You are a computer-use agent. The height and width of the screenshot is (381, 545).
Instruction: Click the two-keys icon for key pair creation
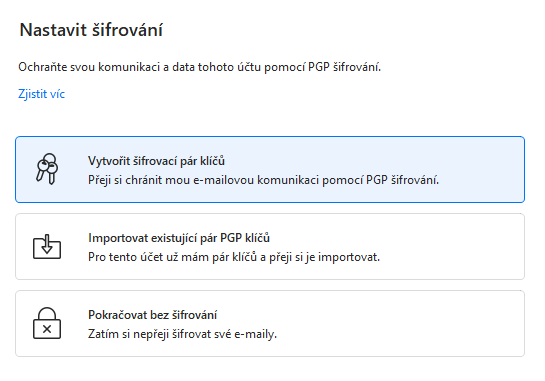point(47,169)
